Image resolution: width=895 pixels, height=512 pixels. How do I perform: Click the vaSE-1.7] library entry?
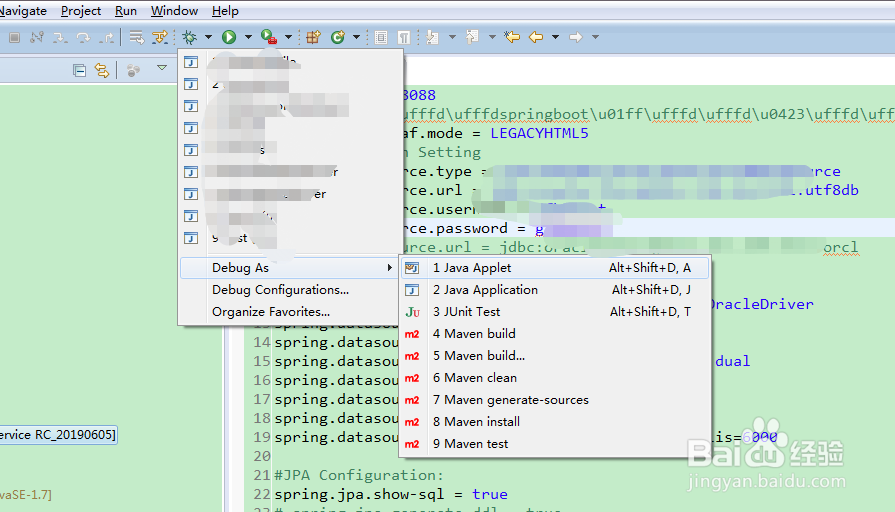click(x=26, y=495)
